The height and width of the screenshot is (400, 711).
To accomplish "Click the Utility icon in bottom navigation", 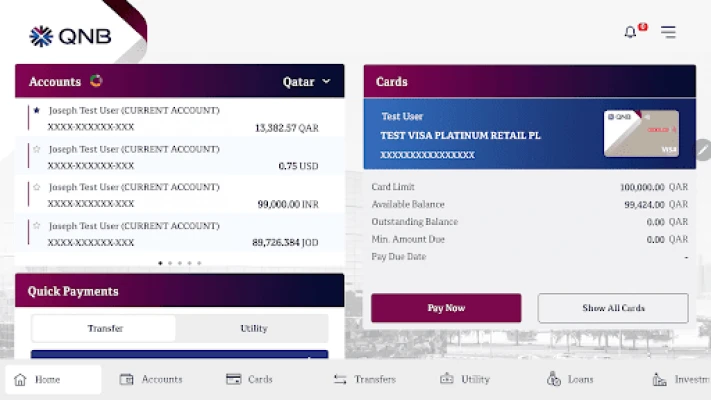I will pos(447,380).
